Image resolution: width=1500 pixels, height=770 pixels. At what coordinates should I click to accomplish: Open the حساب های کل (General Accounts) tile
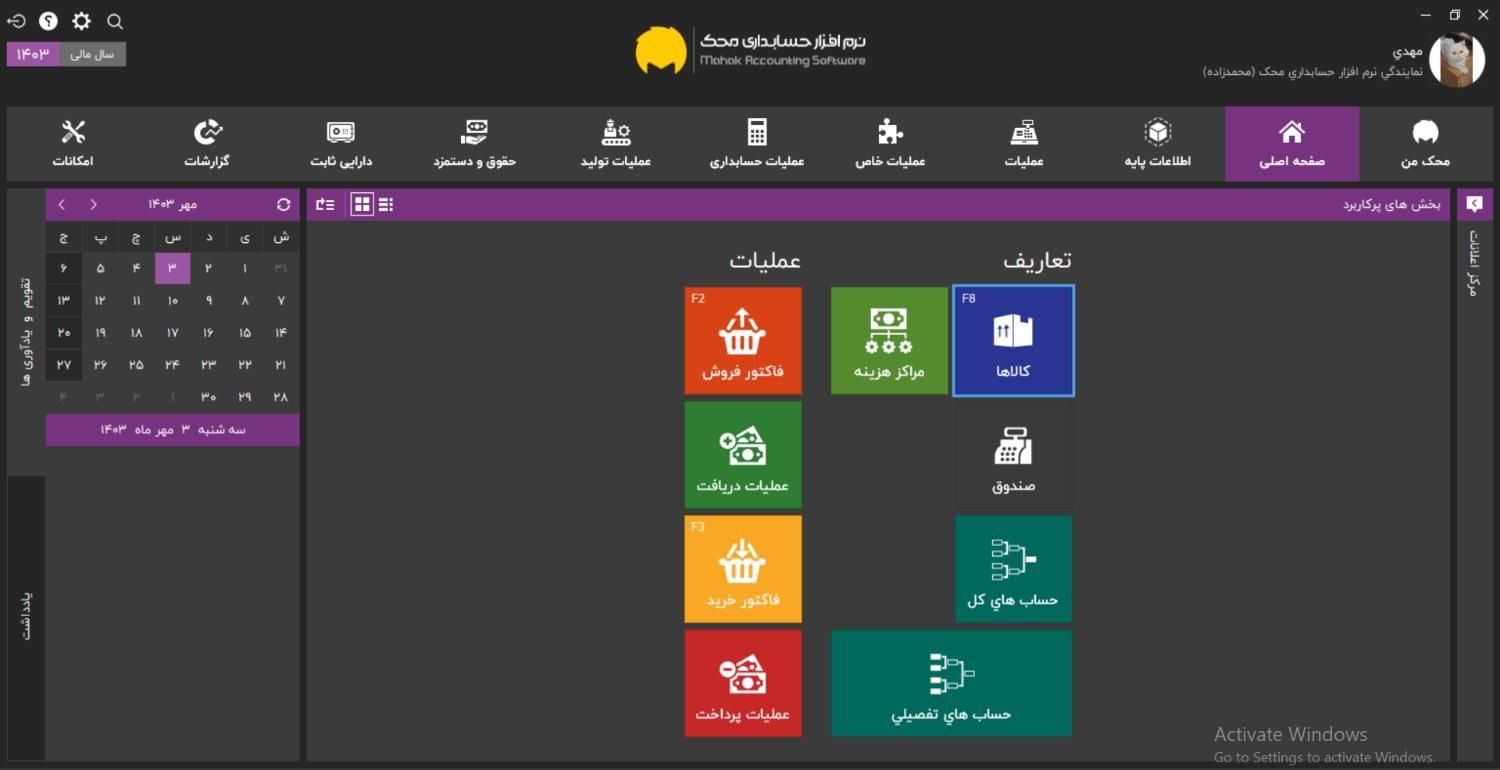click(x=1013, y=569)
